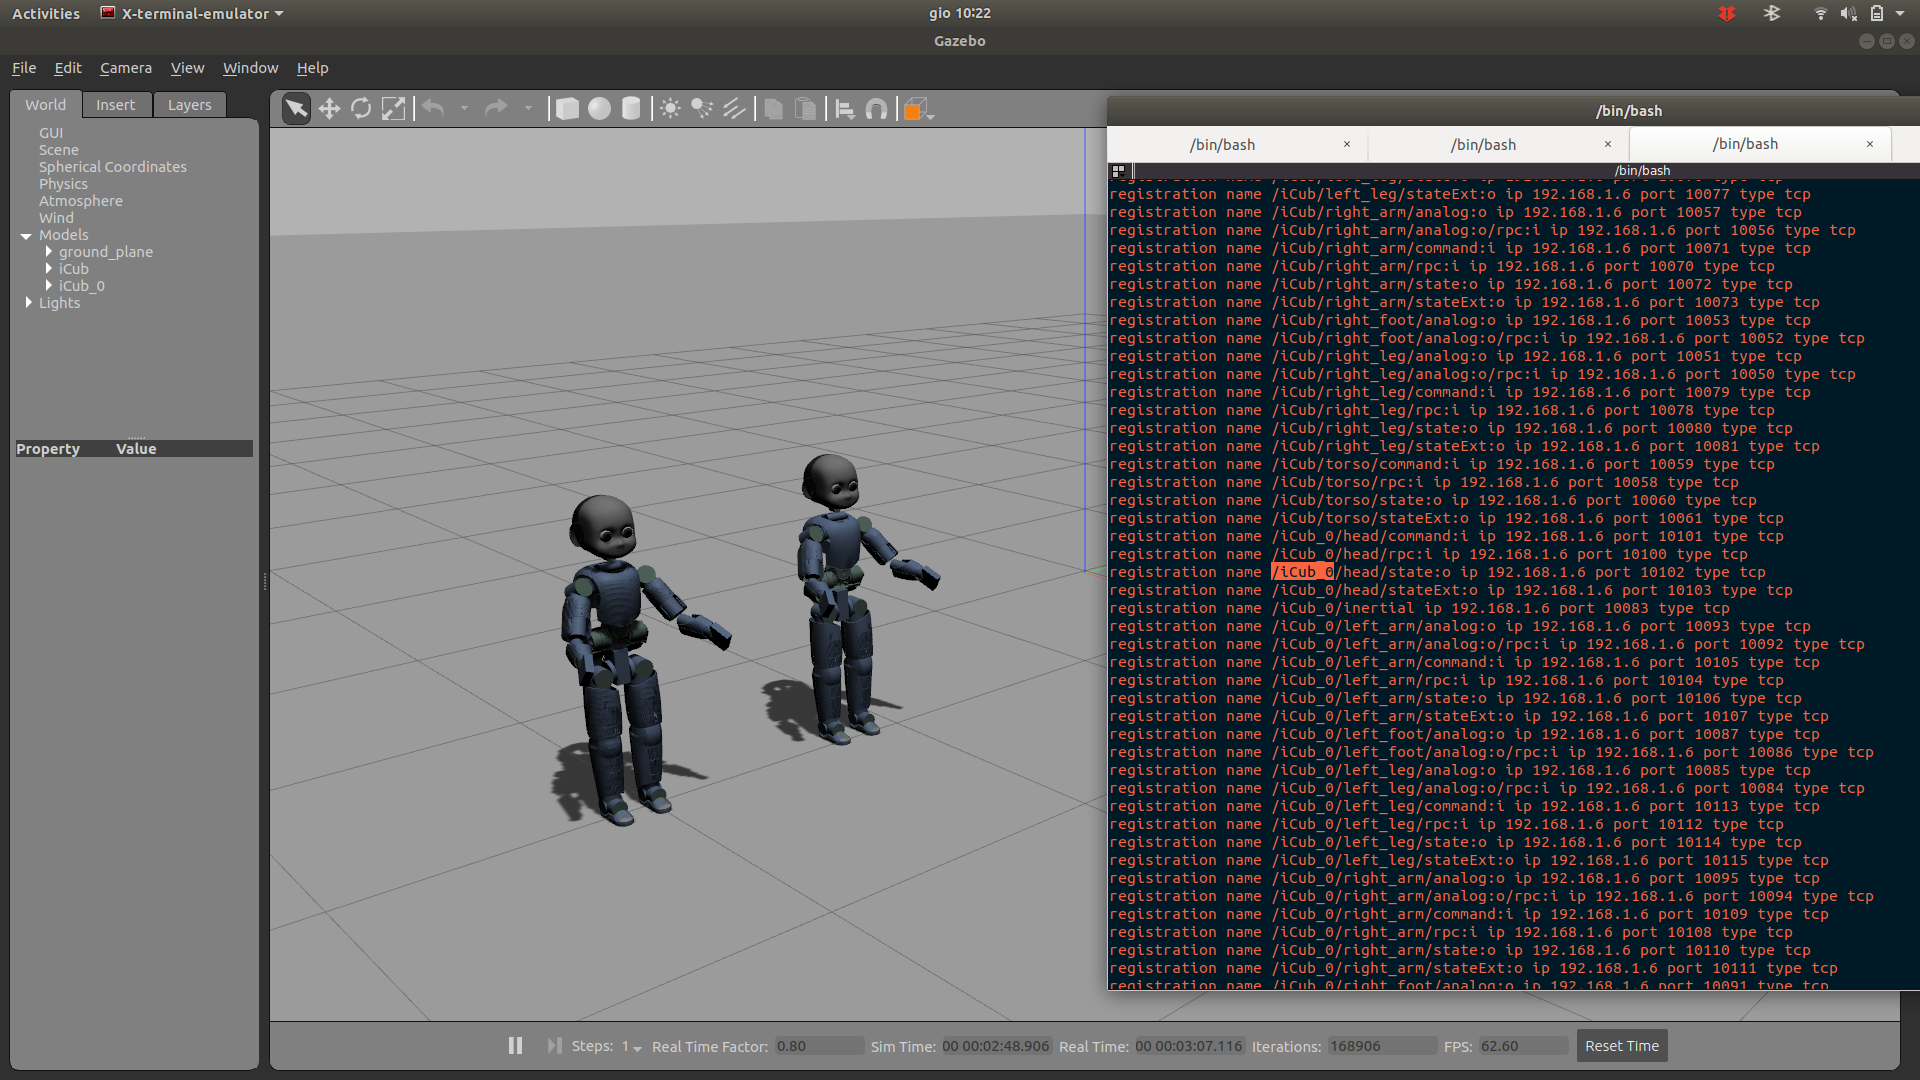Image resolution: width=1920 pixels, height=1080 pixels.
Task: Expand the iCub_0 model tree item
Action: [x=48, y=286]
